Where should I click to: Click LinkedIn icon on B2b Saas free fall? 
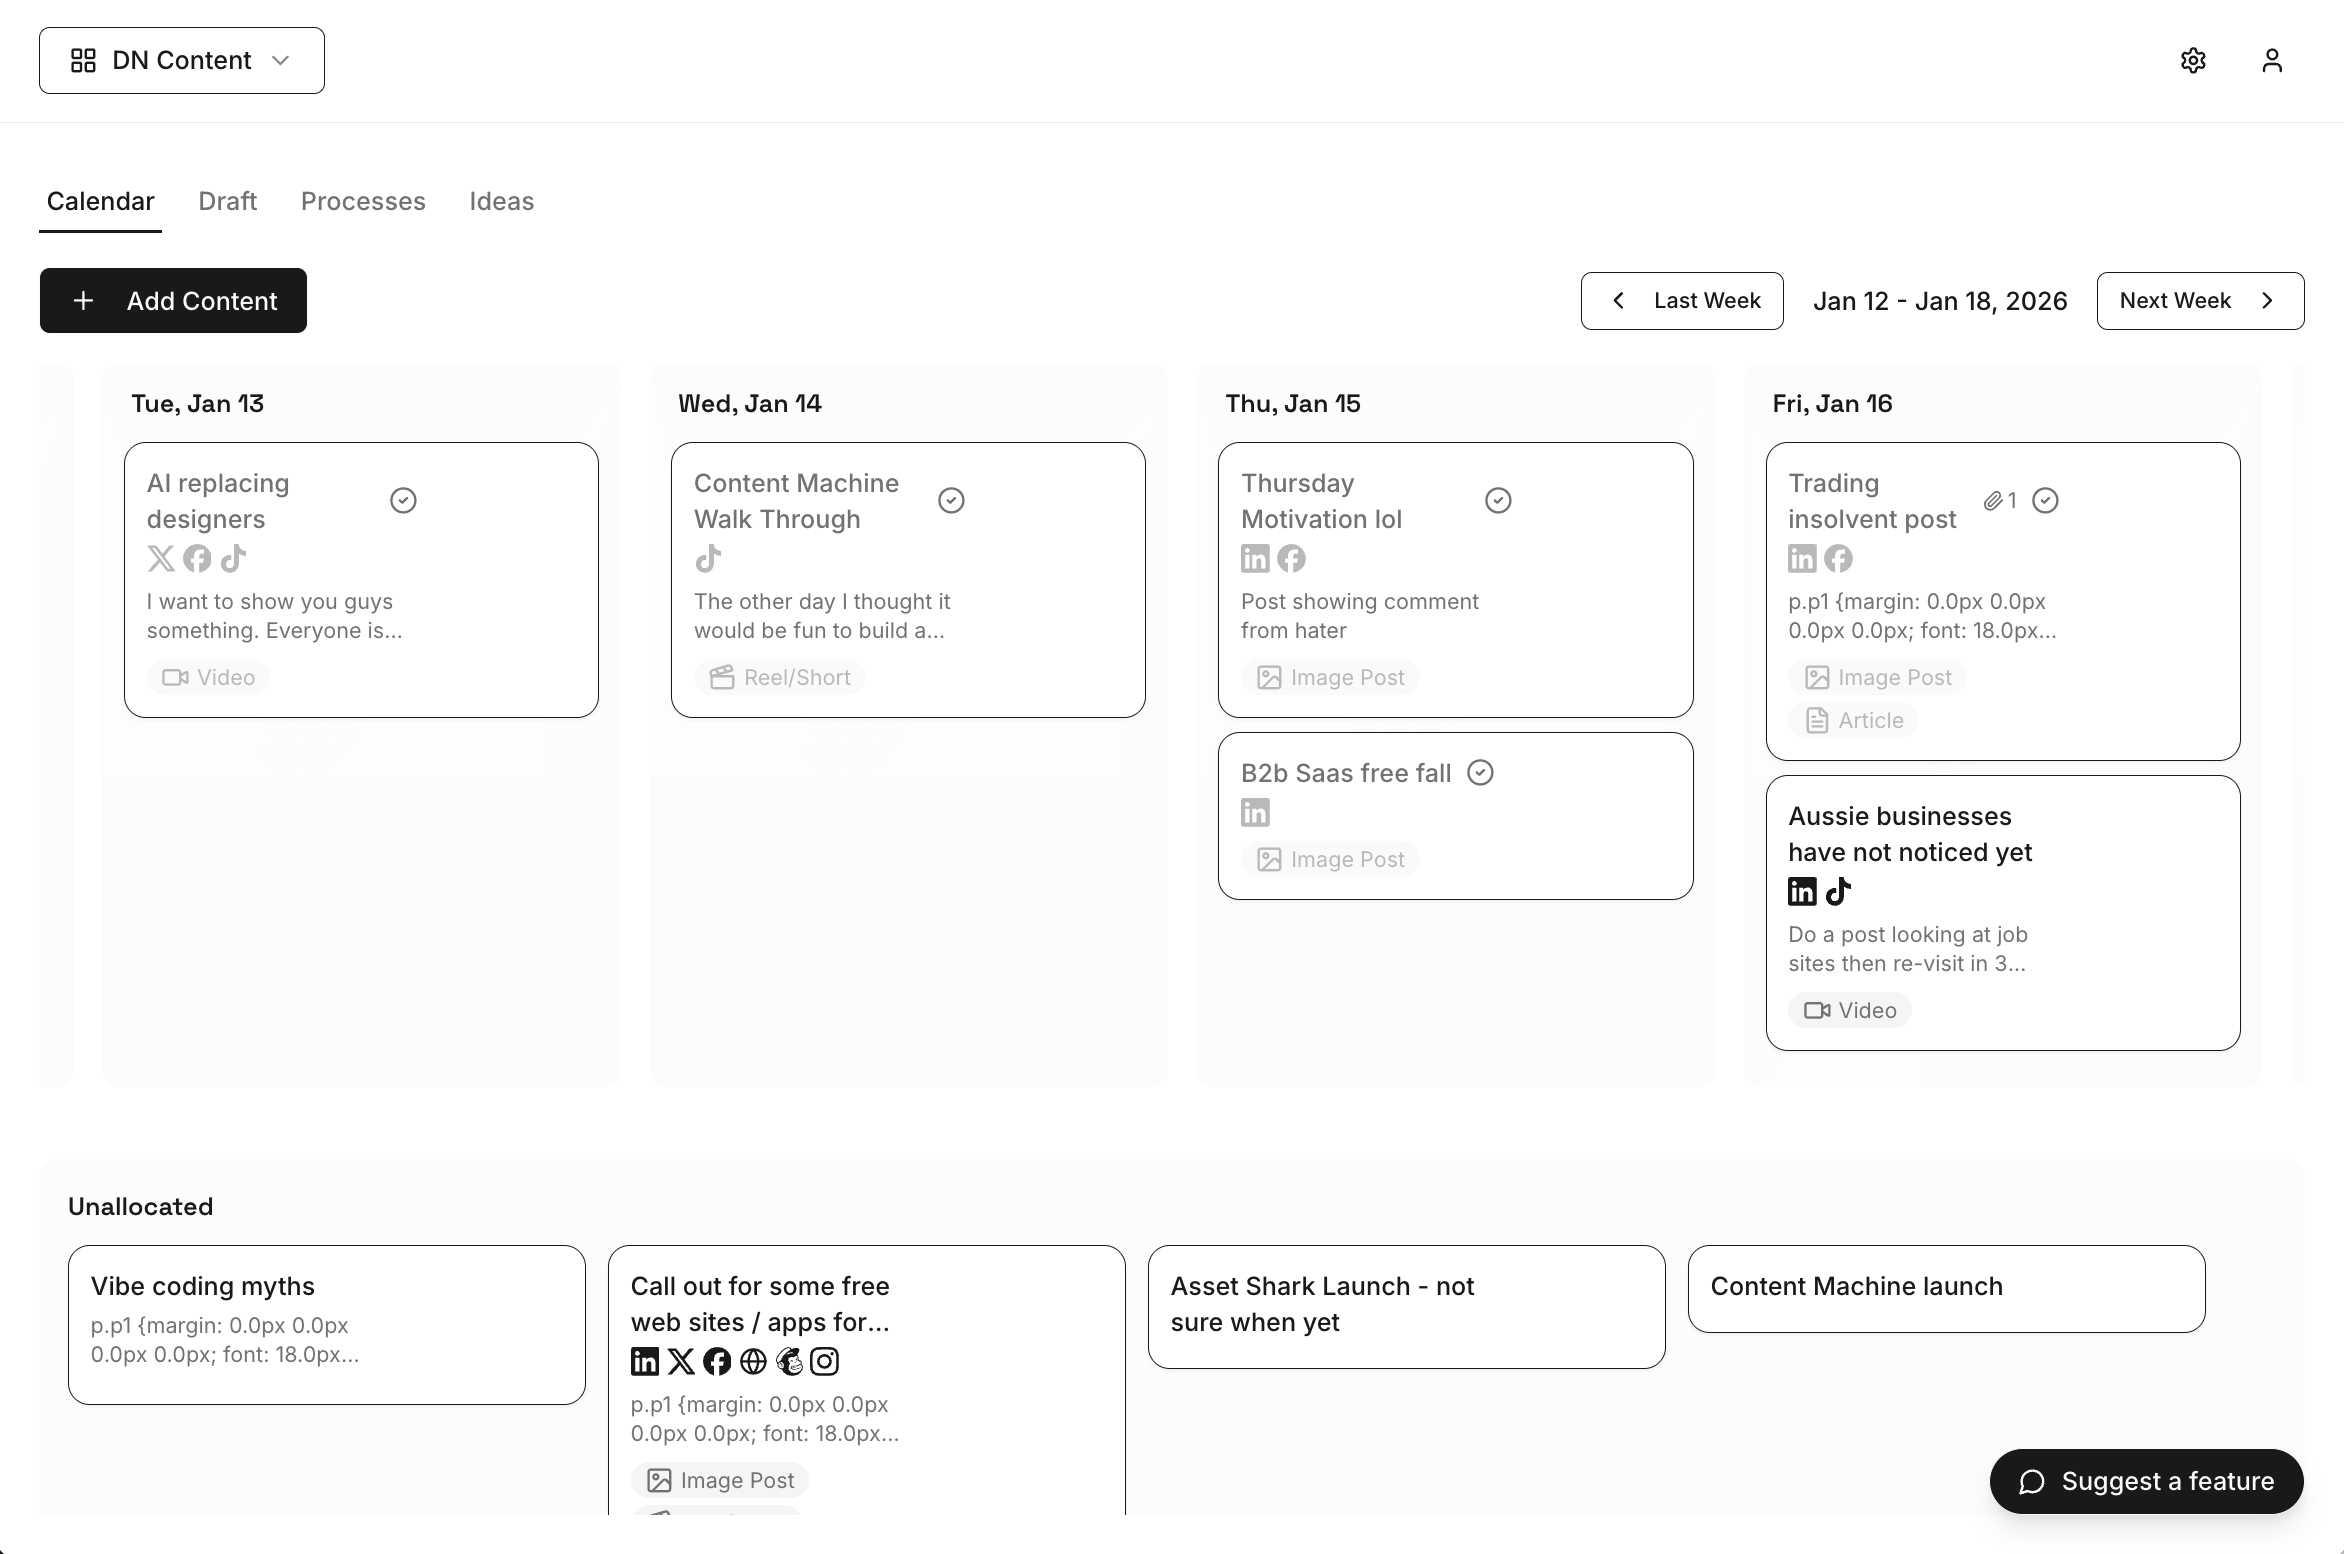tap(1255, 812)
